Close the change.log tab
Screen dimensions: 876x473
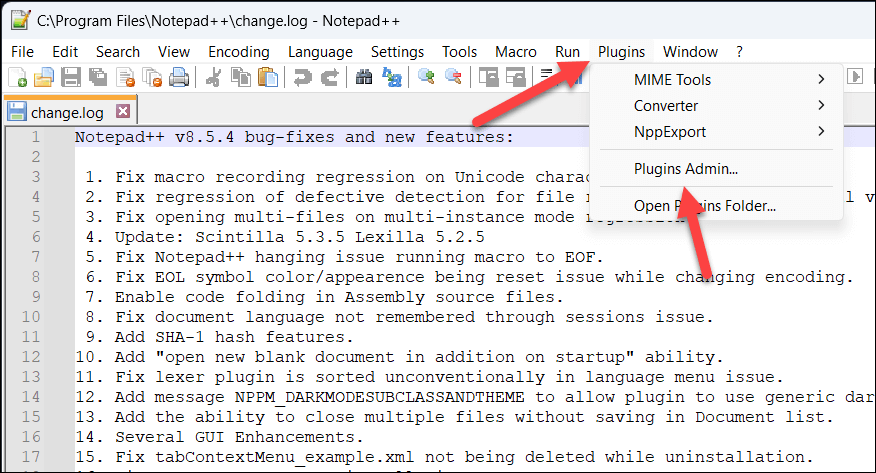(x=123, y=111)
